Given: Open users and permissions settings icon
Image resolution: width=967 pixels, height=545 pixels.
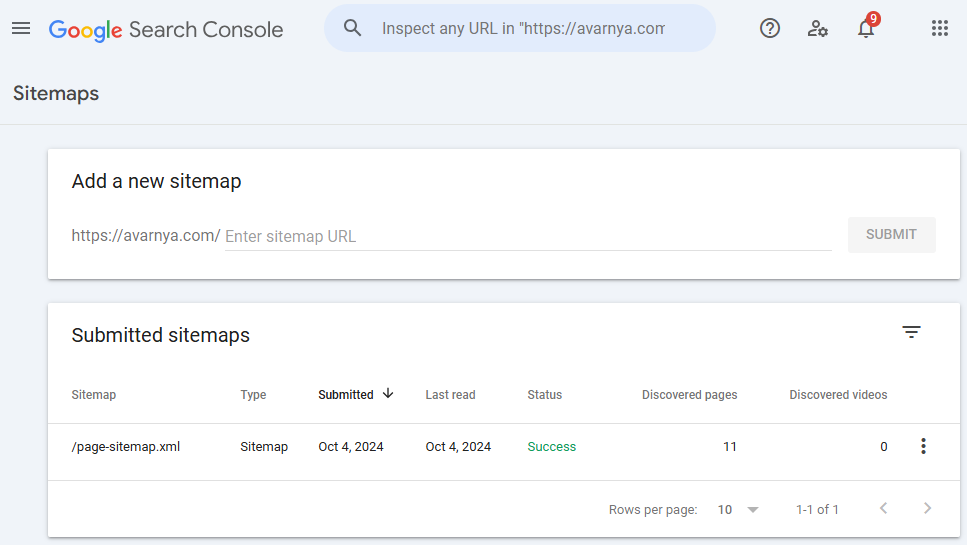Looking at the screenshot, I should [x=817, y=28].
